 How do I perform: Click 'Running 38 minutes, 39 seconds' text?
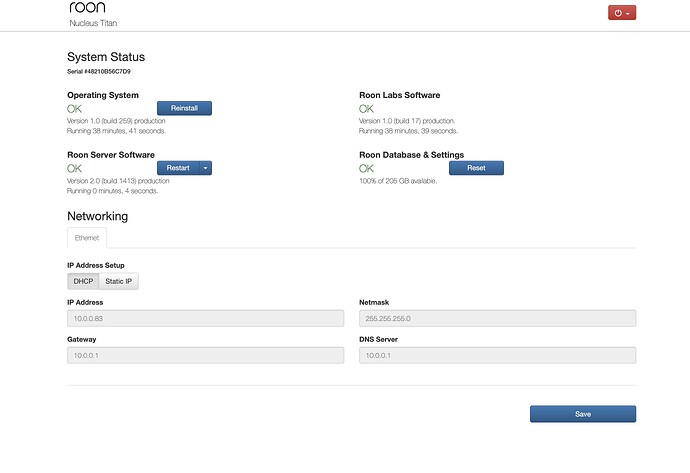pos(408,131)
